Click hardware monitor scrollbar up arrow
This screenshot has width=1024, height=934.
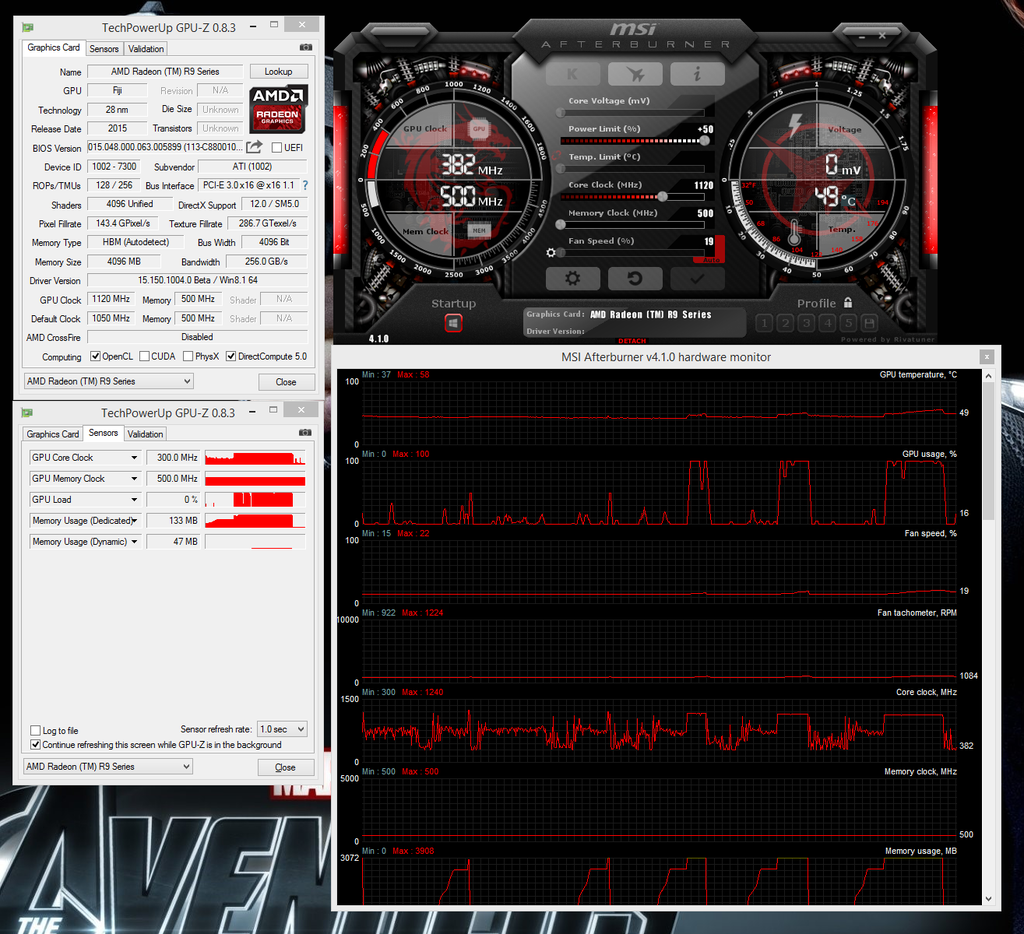988,376
